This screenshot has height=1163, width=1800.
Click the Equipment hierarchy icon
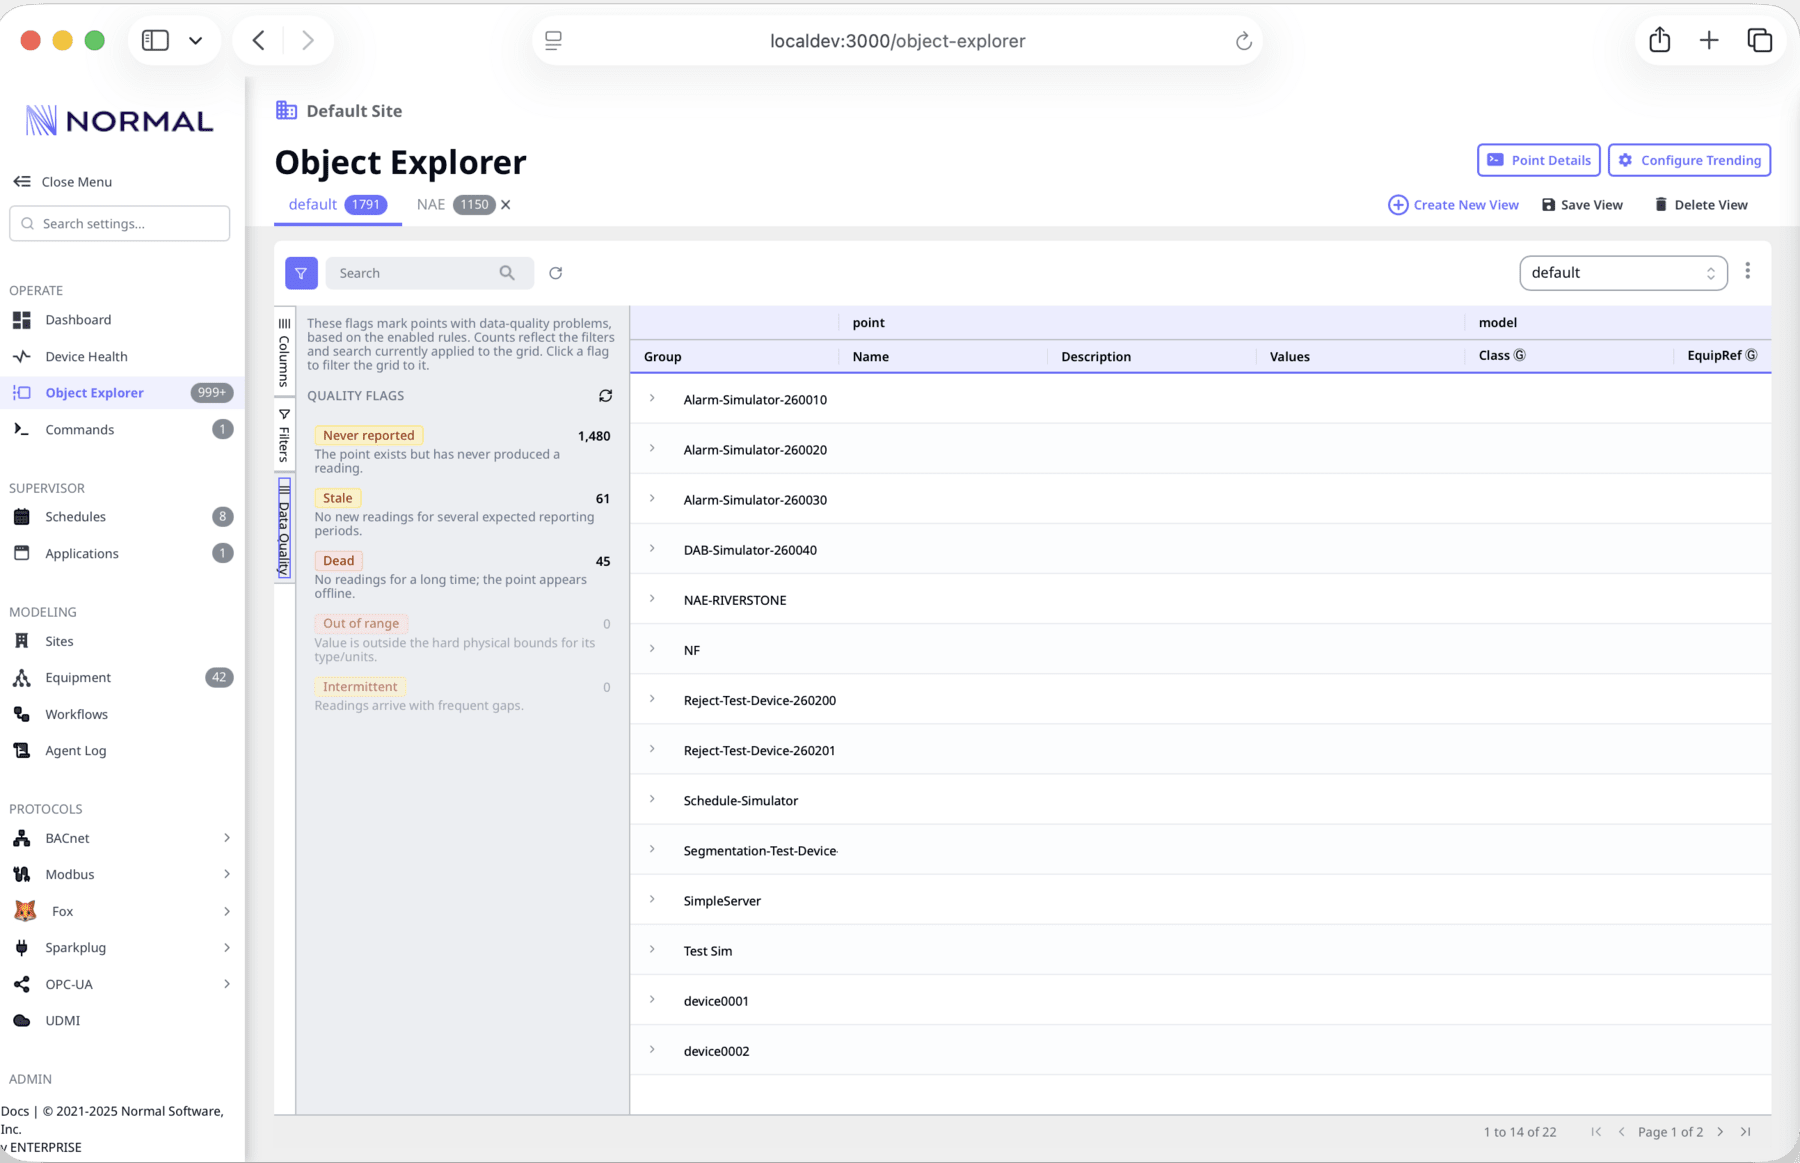point(22,678)
